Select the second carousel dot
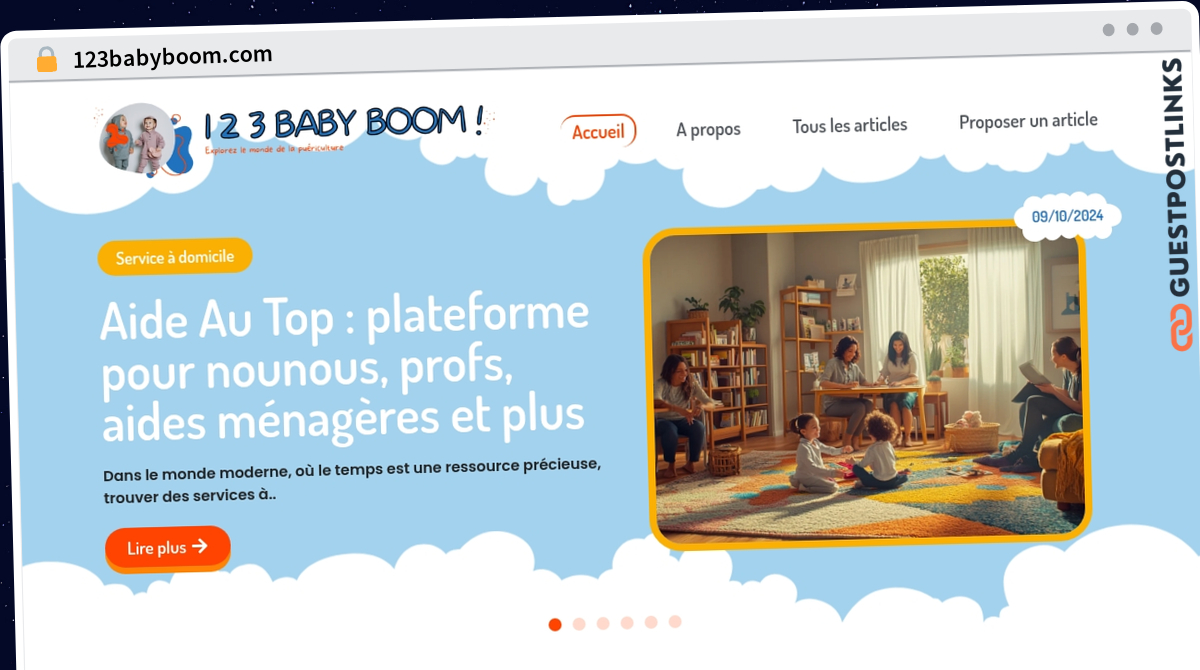Viewport: 1200px width, 670px height. coord(579,624)
